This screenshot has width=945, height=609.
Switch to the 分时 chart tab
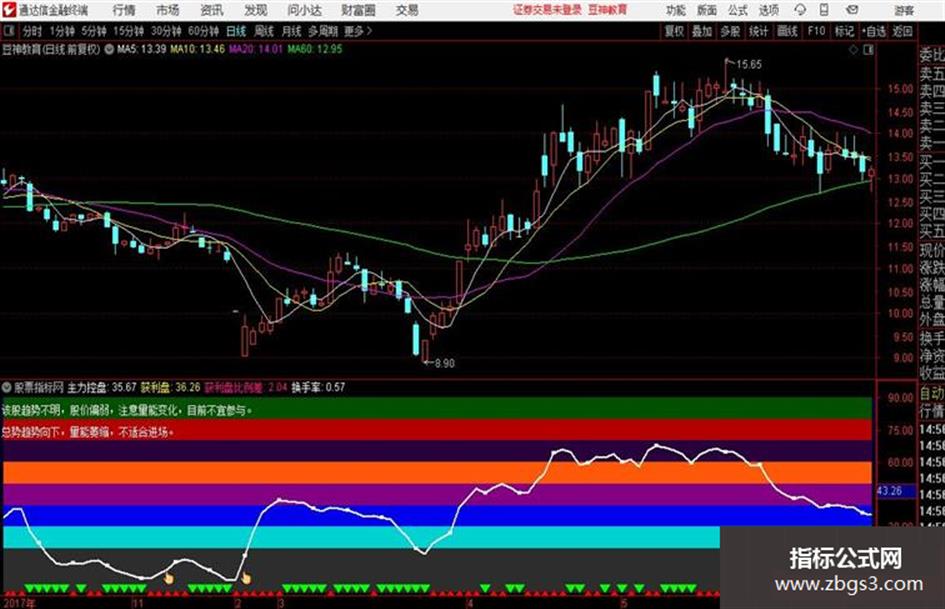coord(33,31)
